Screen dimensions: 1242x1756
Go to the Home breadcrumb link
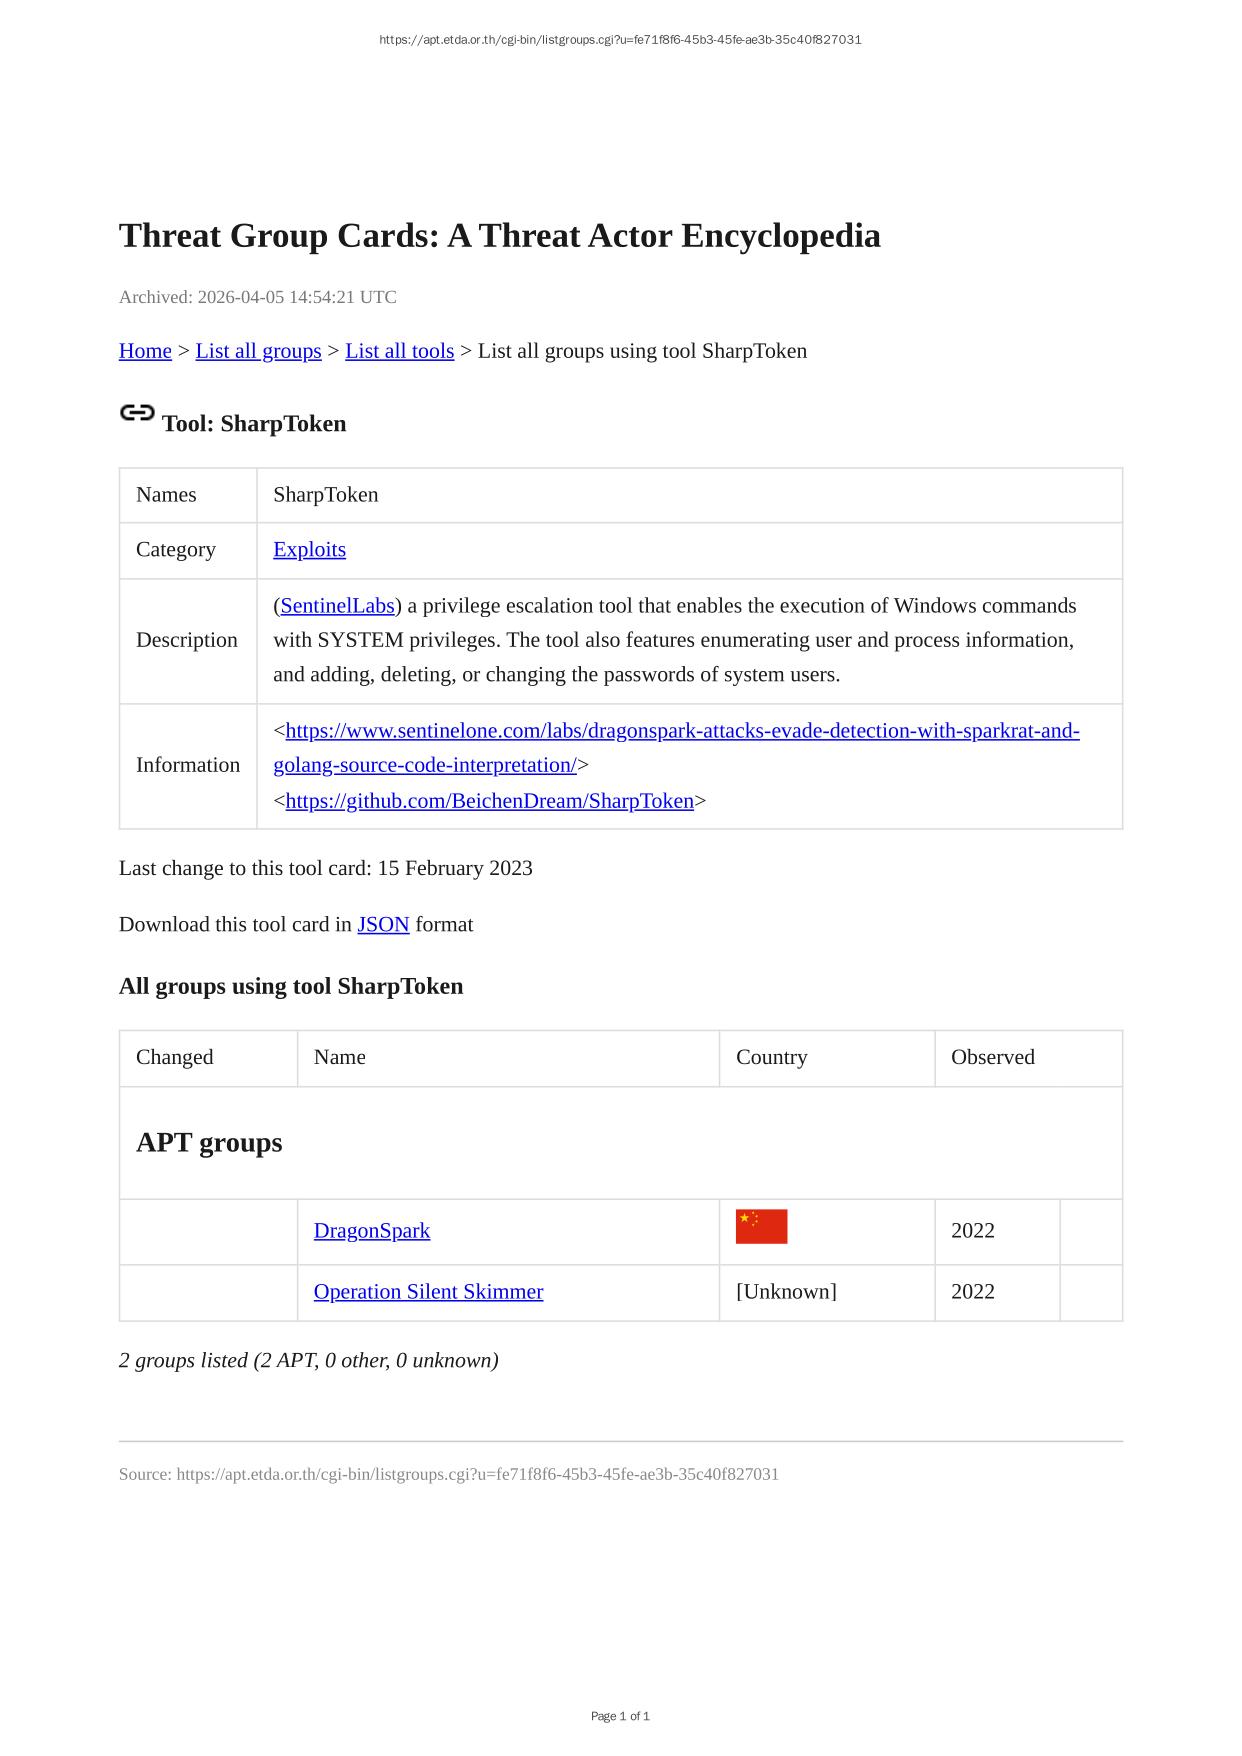[x=145, y=351]
